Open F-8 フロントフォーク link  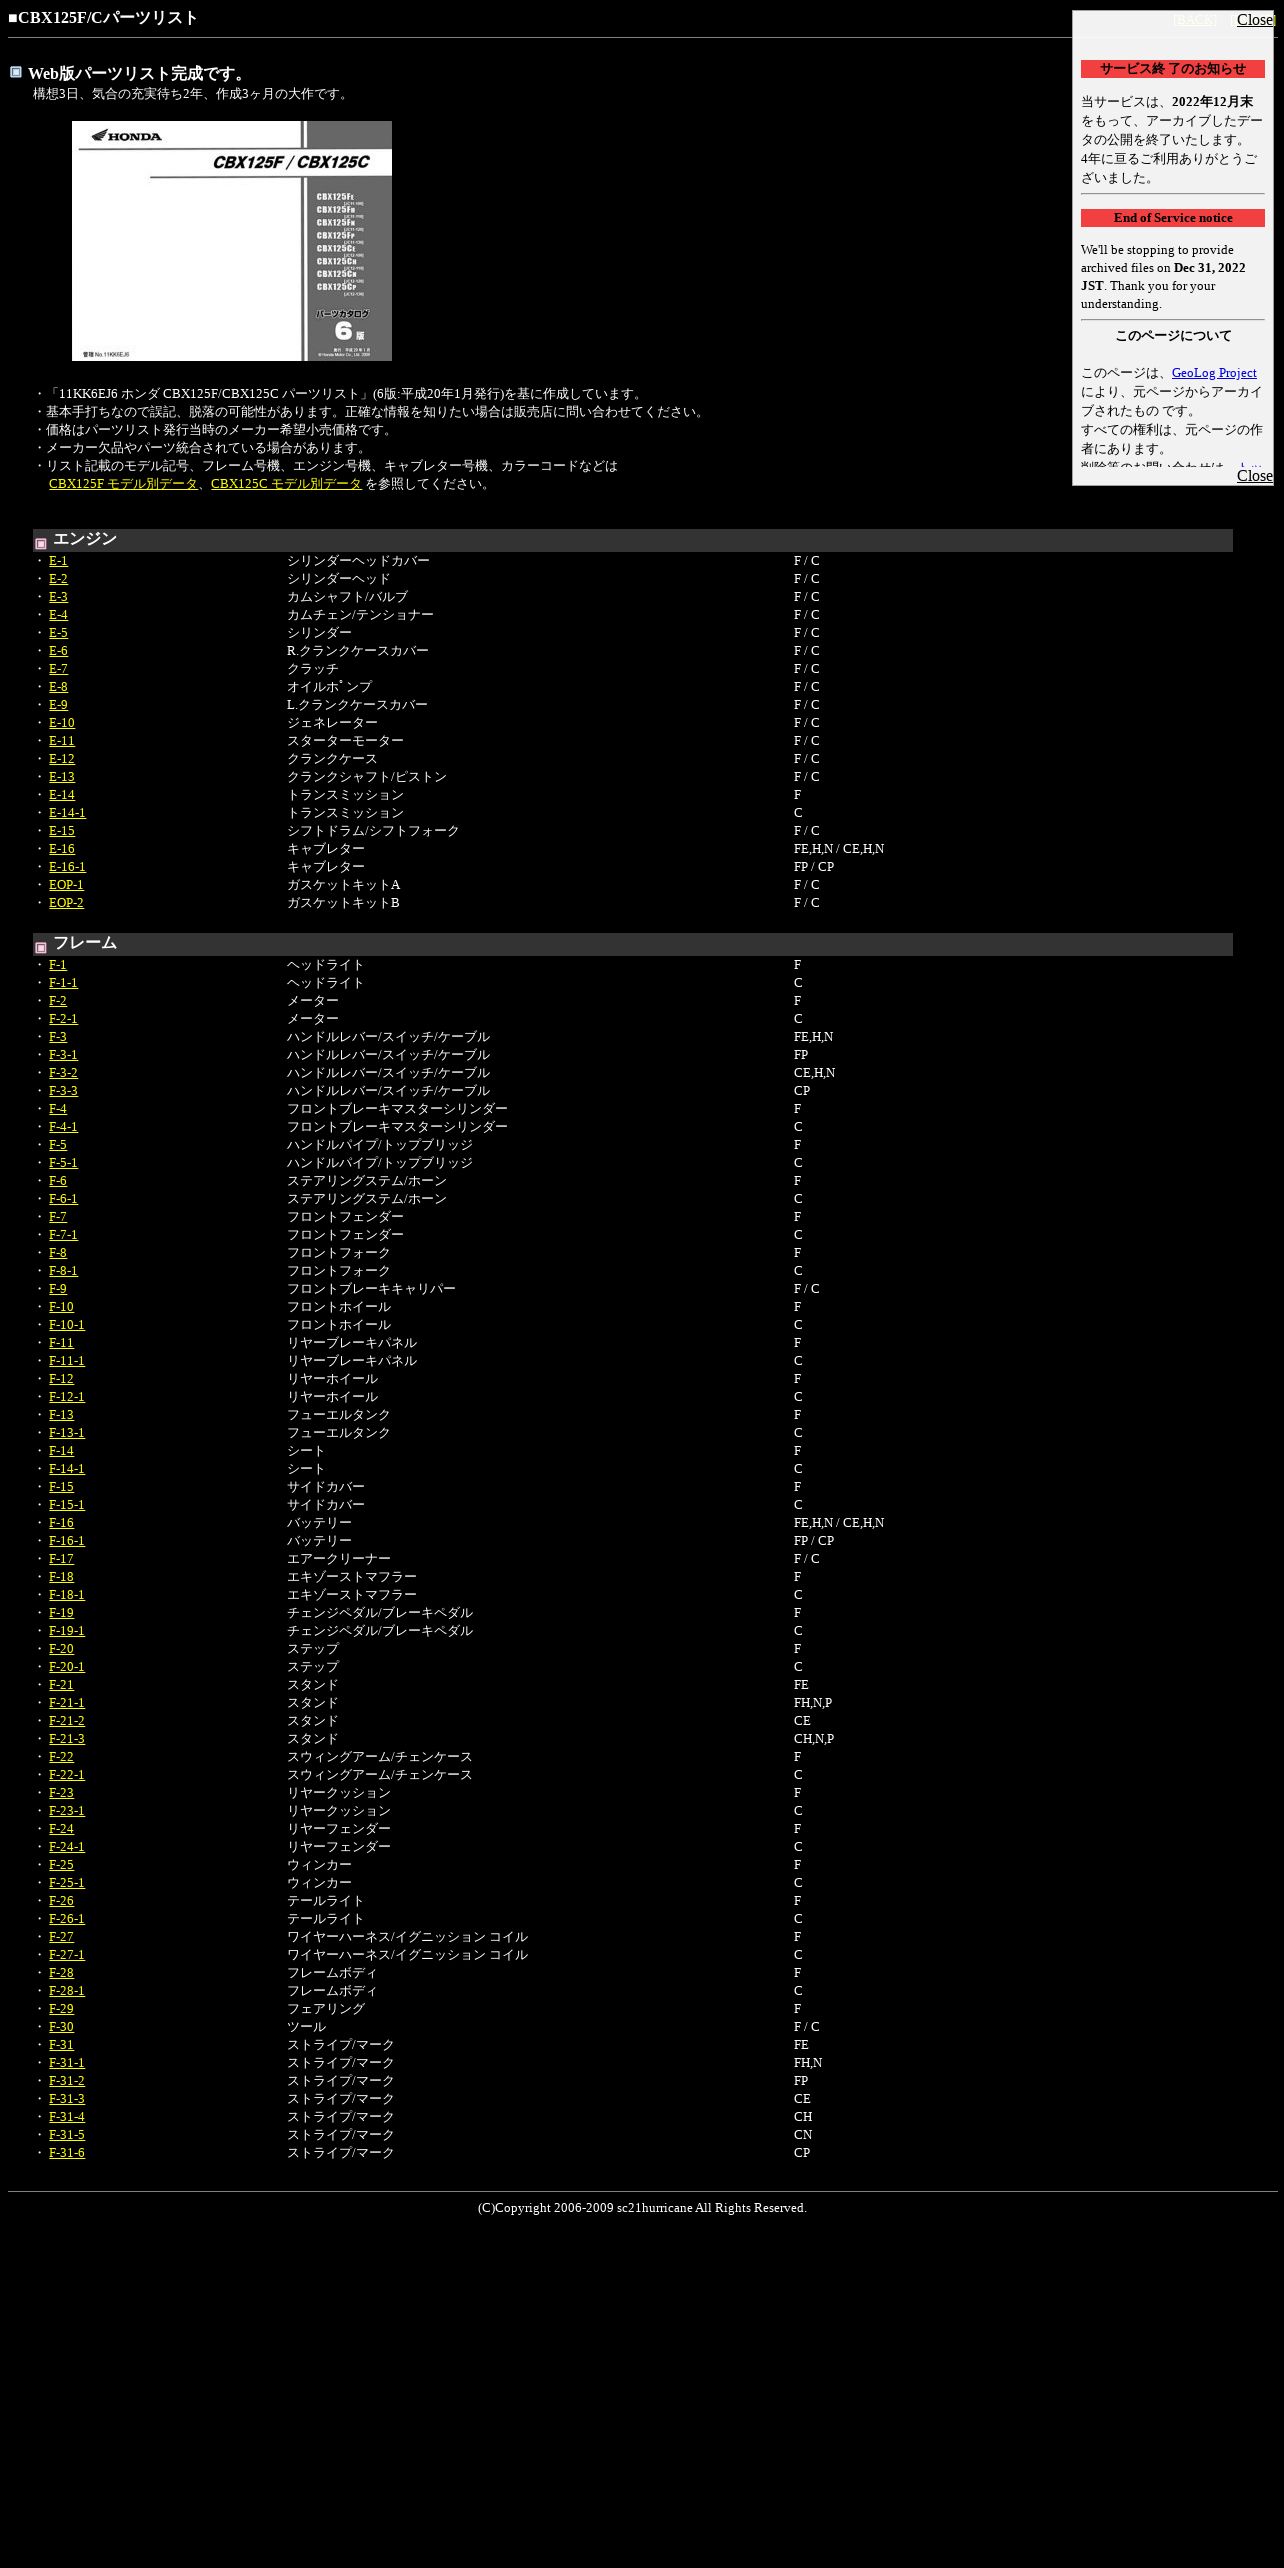pyautogui.click(x=58, y=1253)
